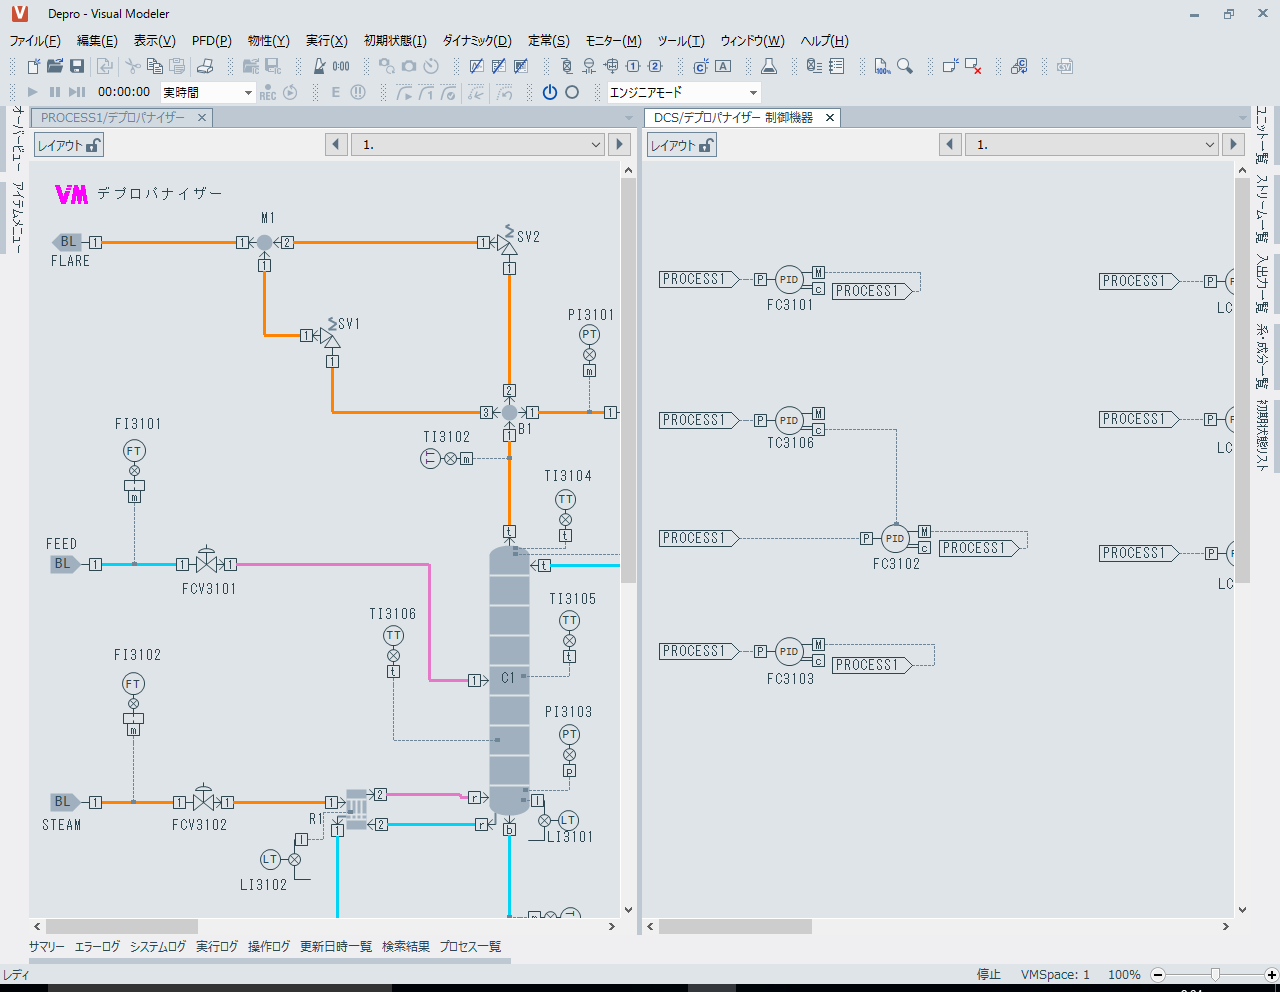
Task: Open the page selector dropdown in DCS pane
Action: tap(1209, 145)
